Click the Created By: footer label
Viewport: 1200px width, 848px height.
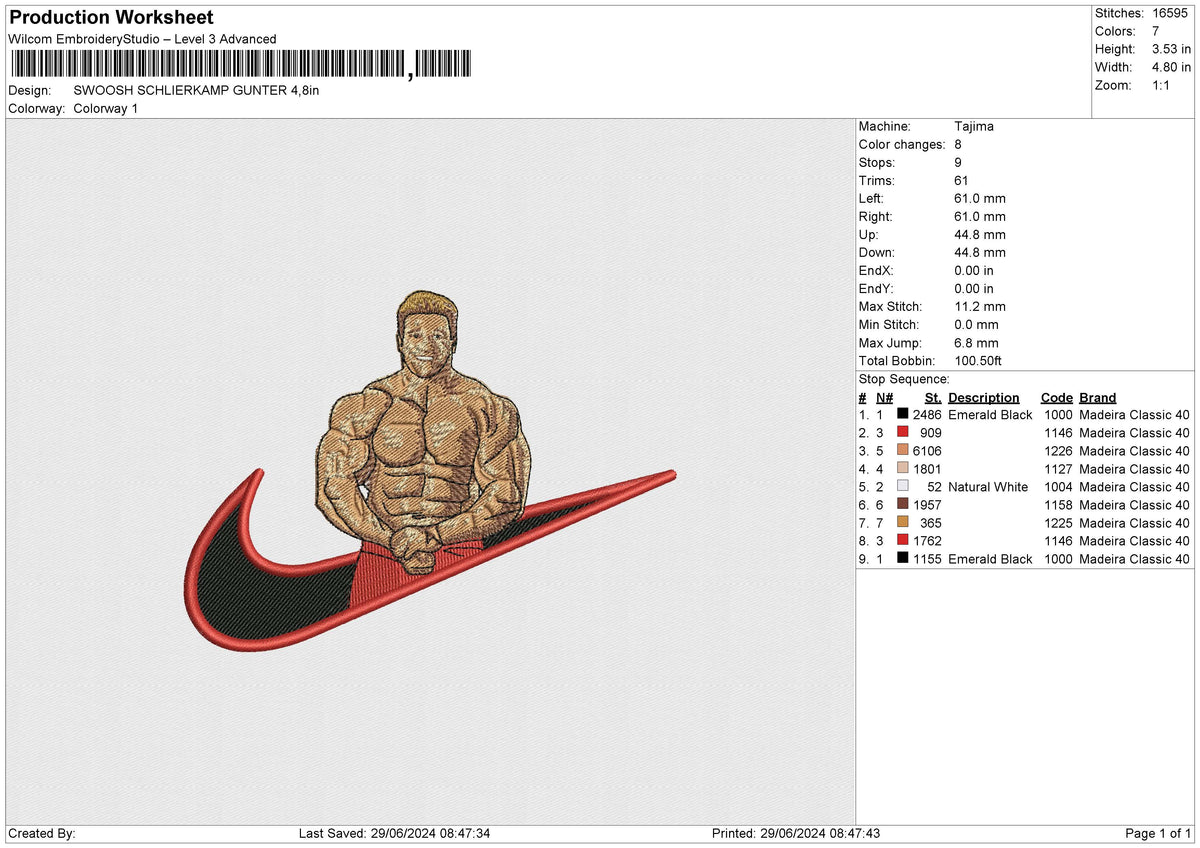pos(42,834)
